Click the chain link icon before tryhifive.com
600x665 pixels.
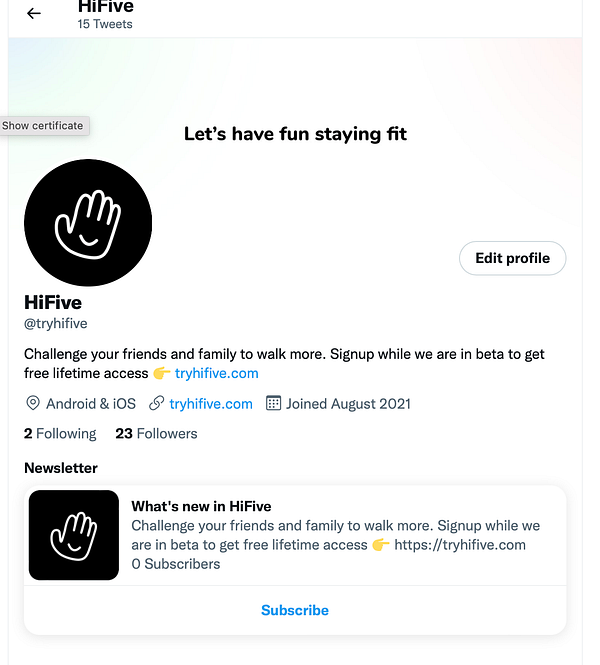[156, 403]
